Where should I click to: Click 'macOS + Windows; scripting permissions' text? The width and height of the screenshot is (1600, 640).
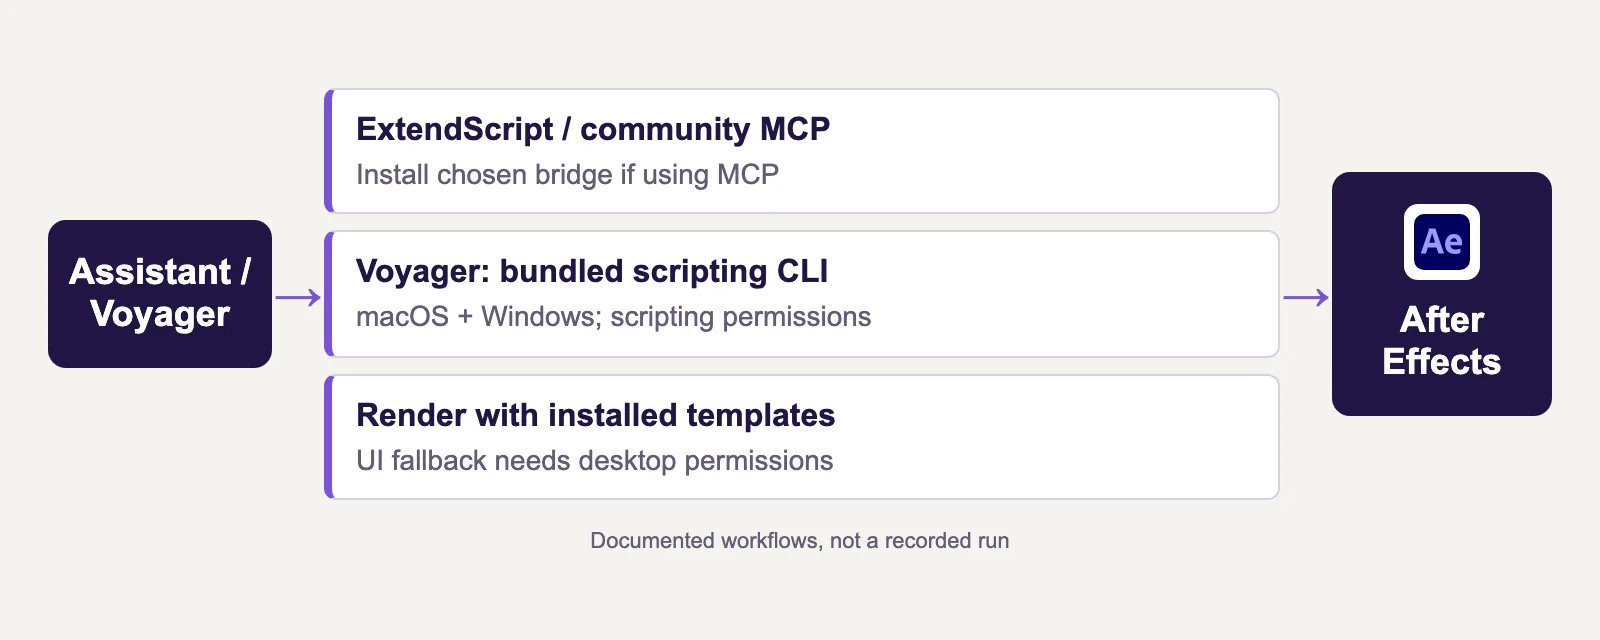pos(613,317)
